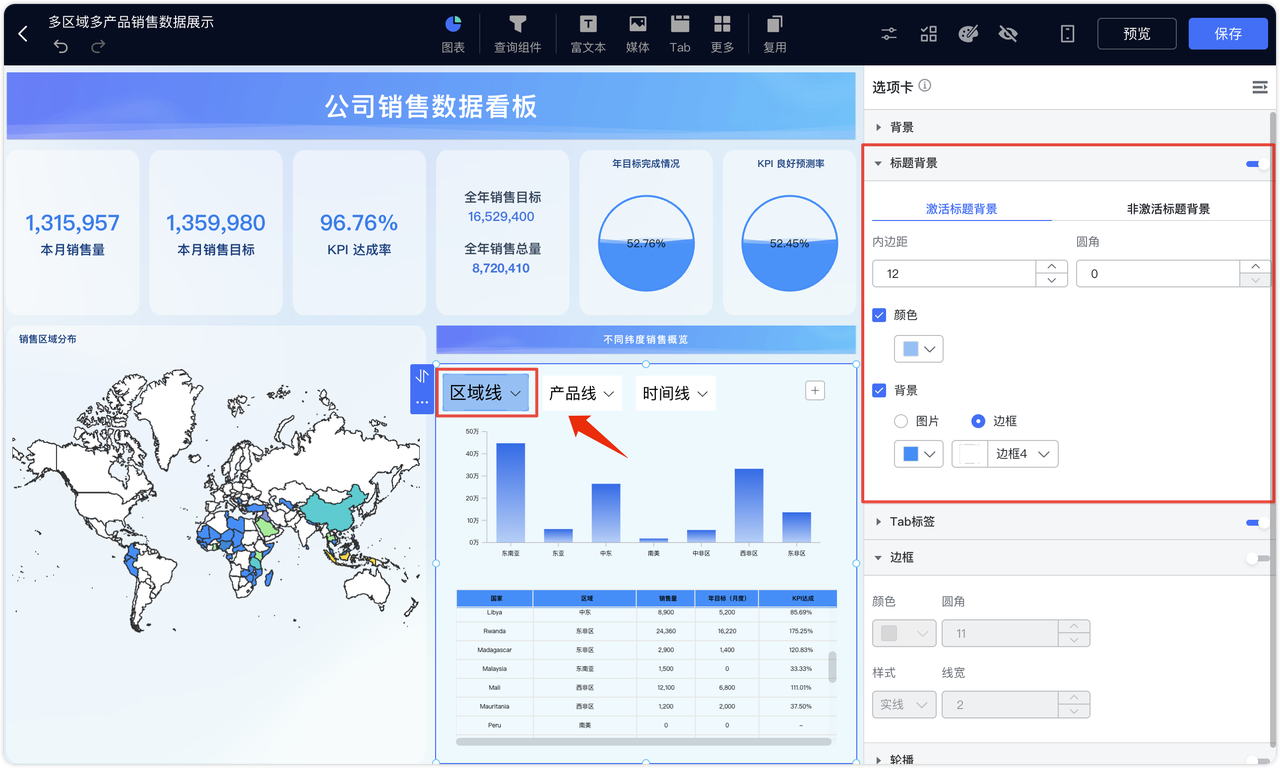Select the 非激活标题背景 tab
Image resolution: width=1280 pixels, height=768 pixels.
tap(1168, 209)
